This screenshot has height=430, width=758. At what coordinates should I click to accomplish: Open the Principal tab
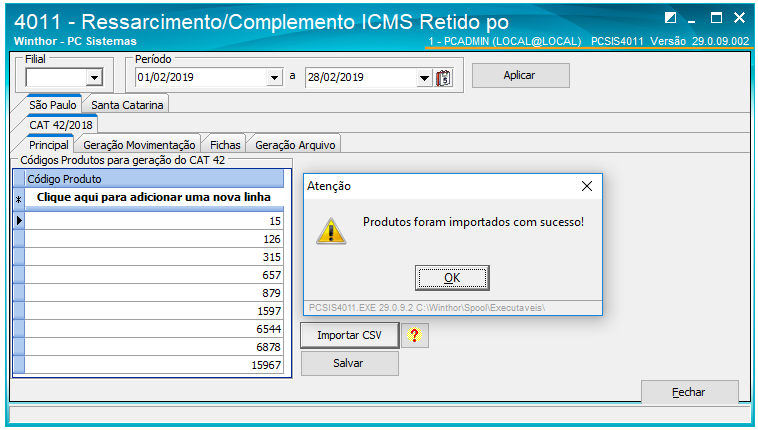pos(48,145)
